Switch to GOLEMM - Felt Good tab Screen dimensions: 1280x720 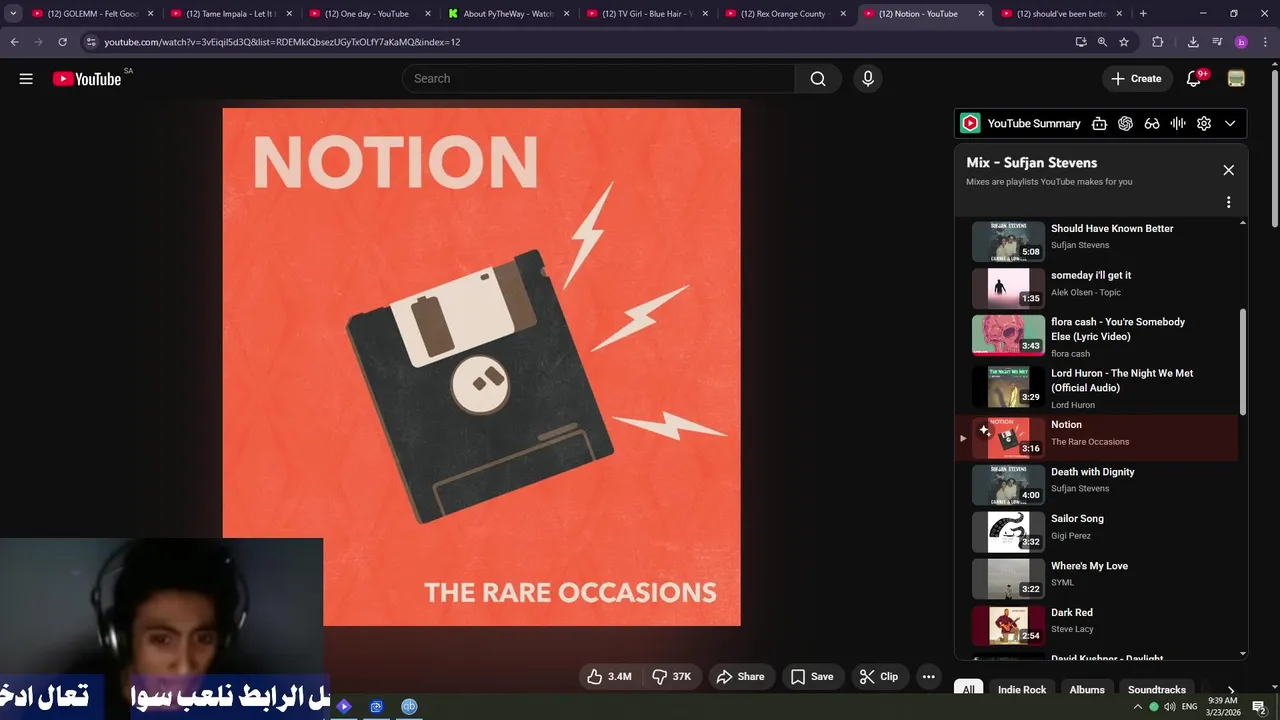[x=91, y=14]
